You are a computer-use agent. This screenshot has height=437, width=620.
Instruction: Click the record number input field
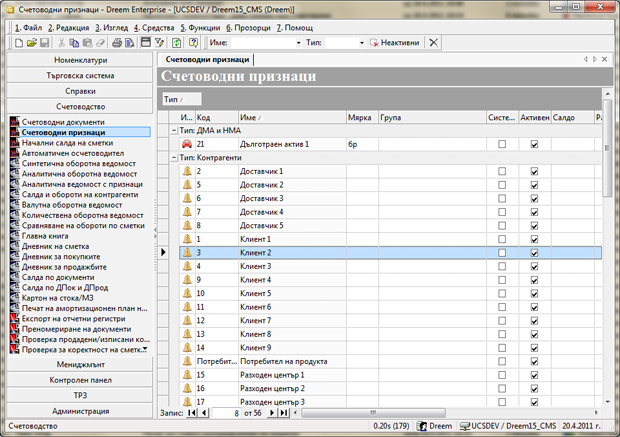[226, 413]
